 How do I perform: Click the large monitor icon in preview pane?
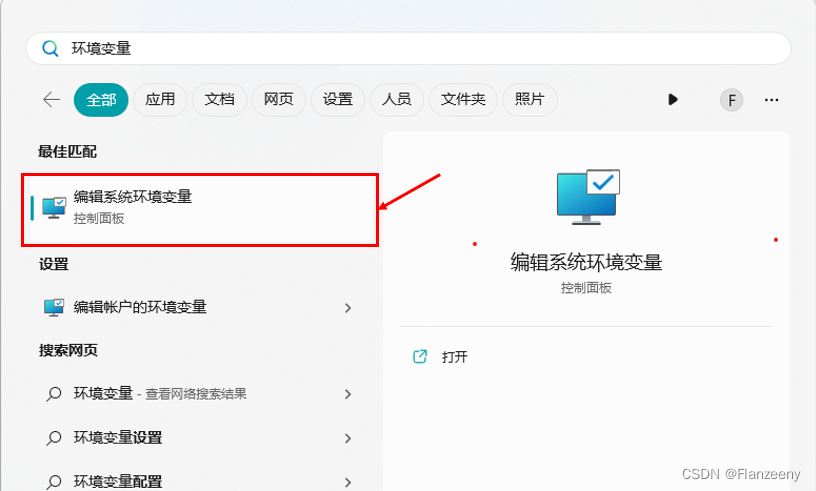click(x=588, y=197)
